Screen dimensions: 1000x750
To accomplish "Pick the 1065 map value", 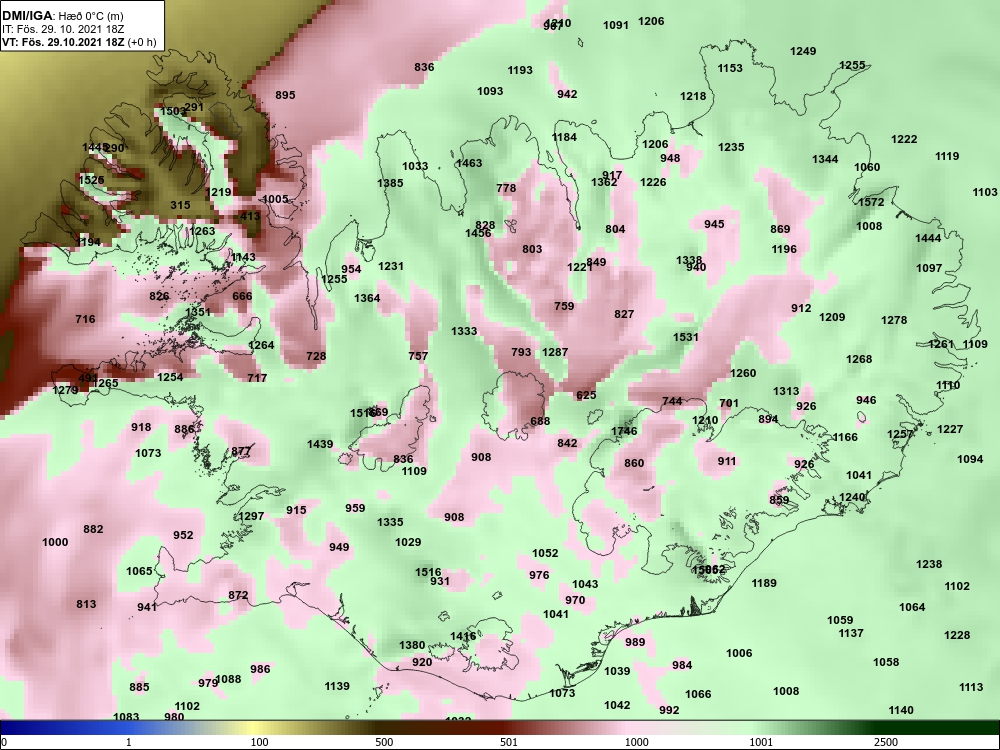I will click(x=139, y=571).
